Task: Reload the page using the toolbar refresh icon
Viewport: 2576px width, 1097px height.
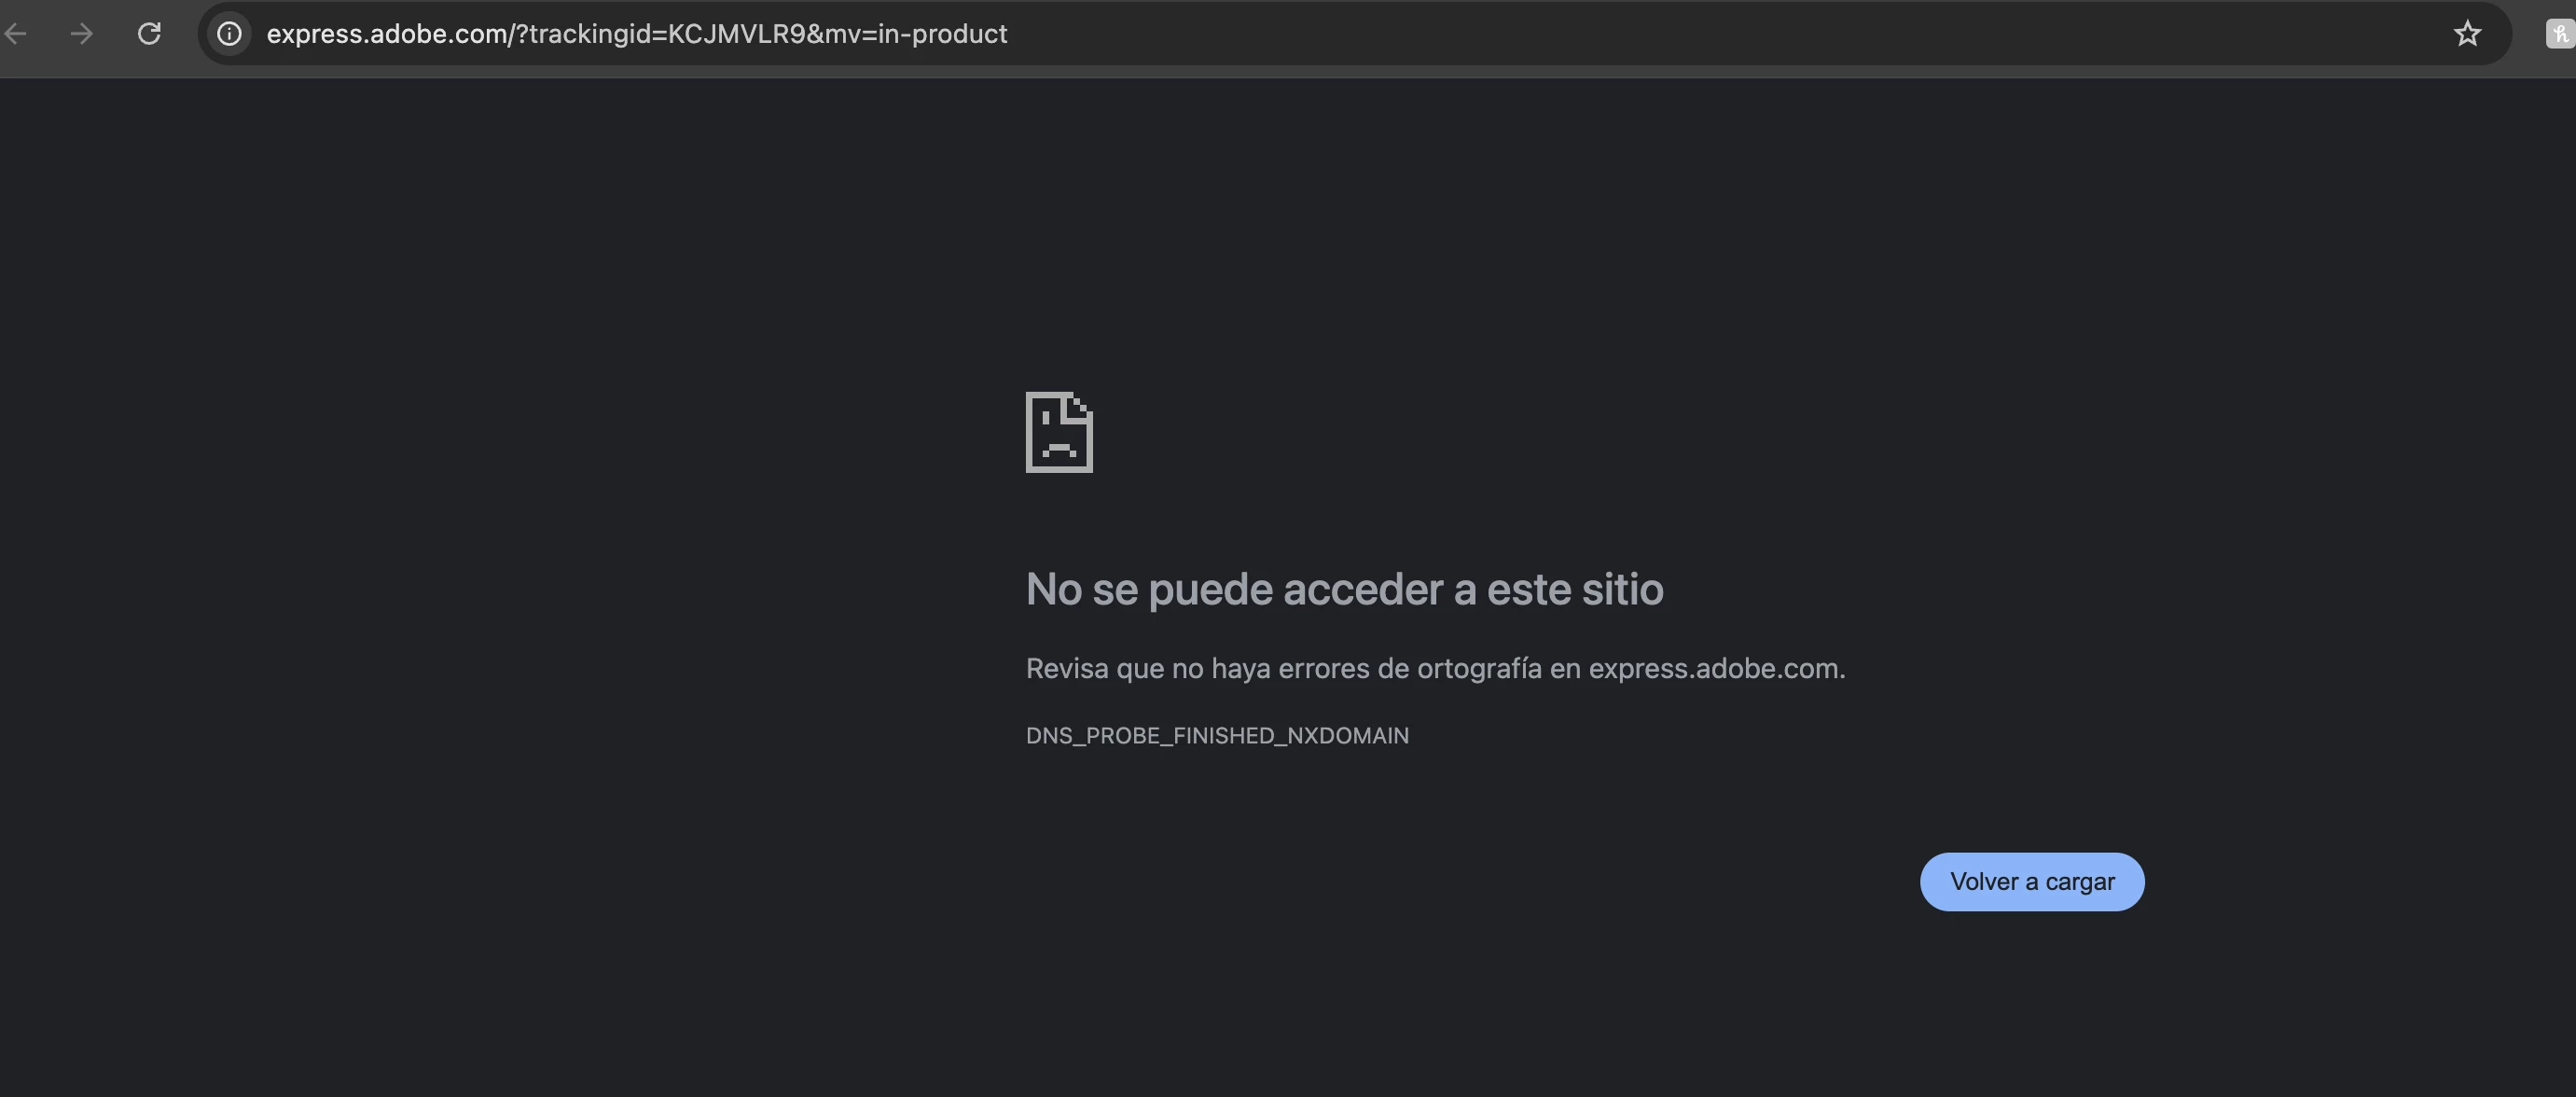Action: click(149, 34)
